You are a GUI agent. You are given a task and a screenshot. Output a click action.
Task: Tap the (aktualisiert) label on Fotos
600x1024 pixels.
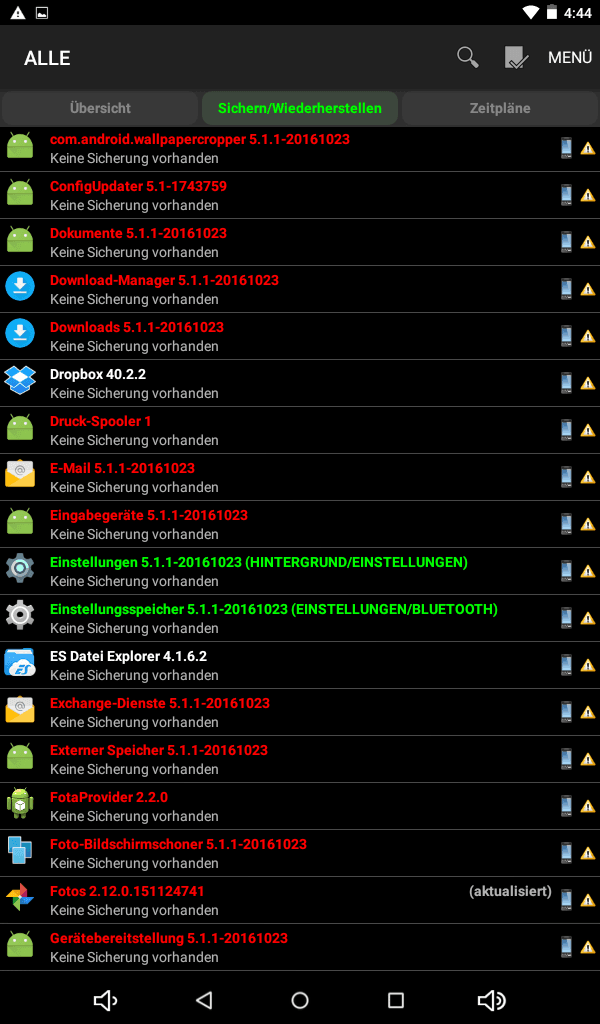click(510, 891)
